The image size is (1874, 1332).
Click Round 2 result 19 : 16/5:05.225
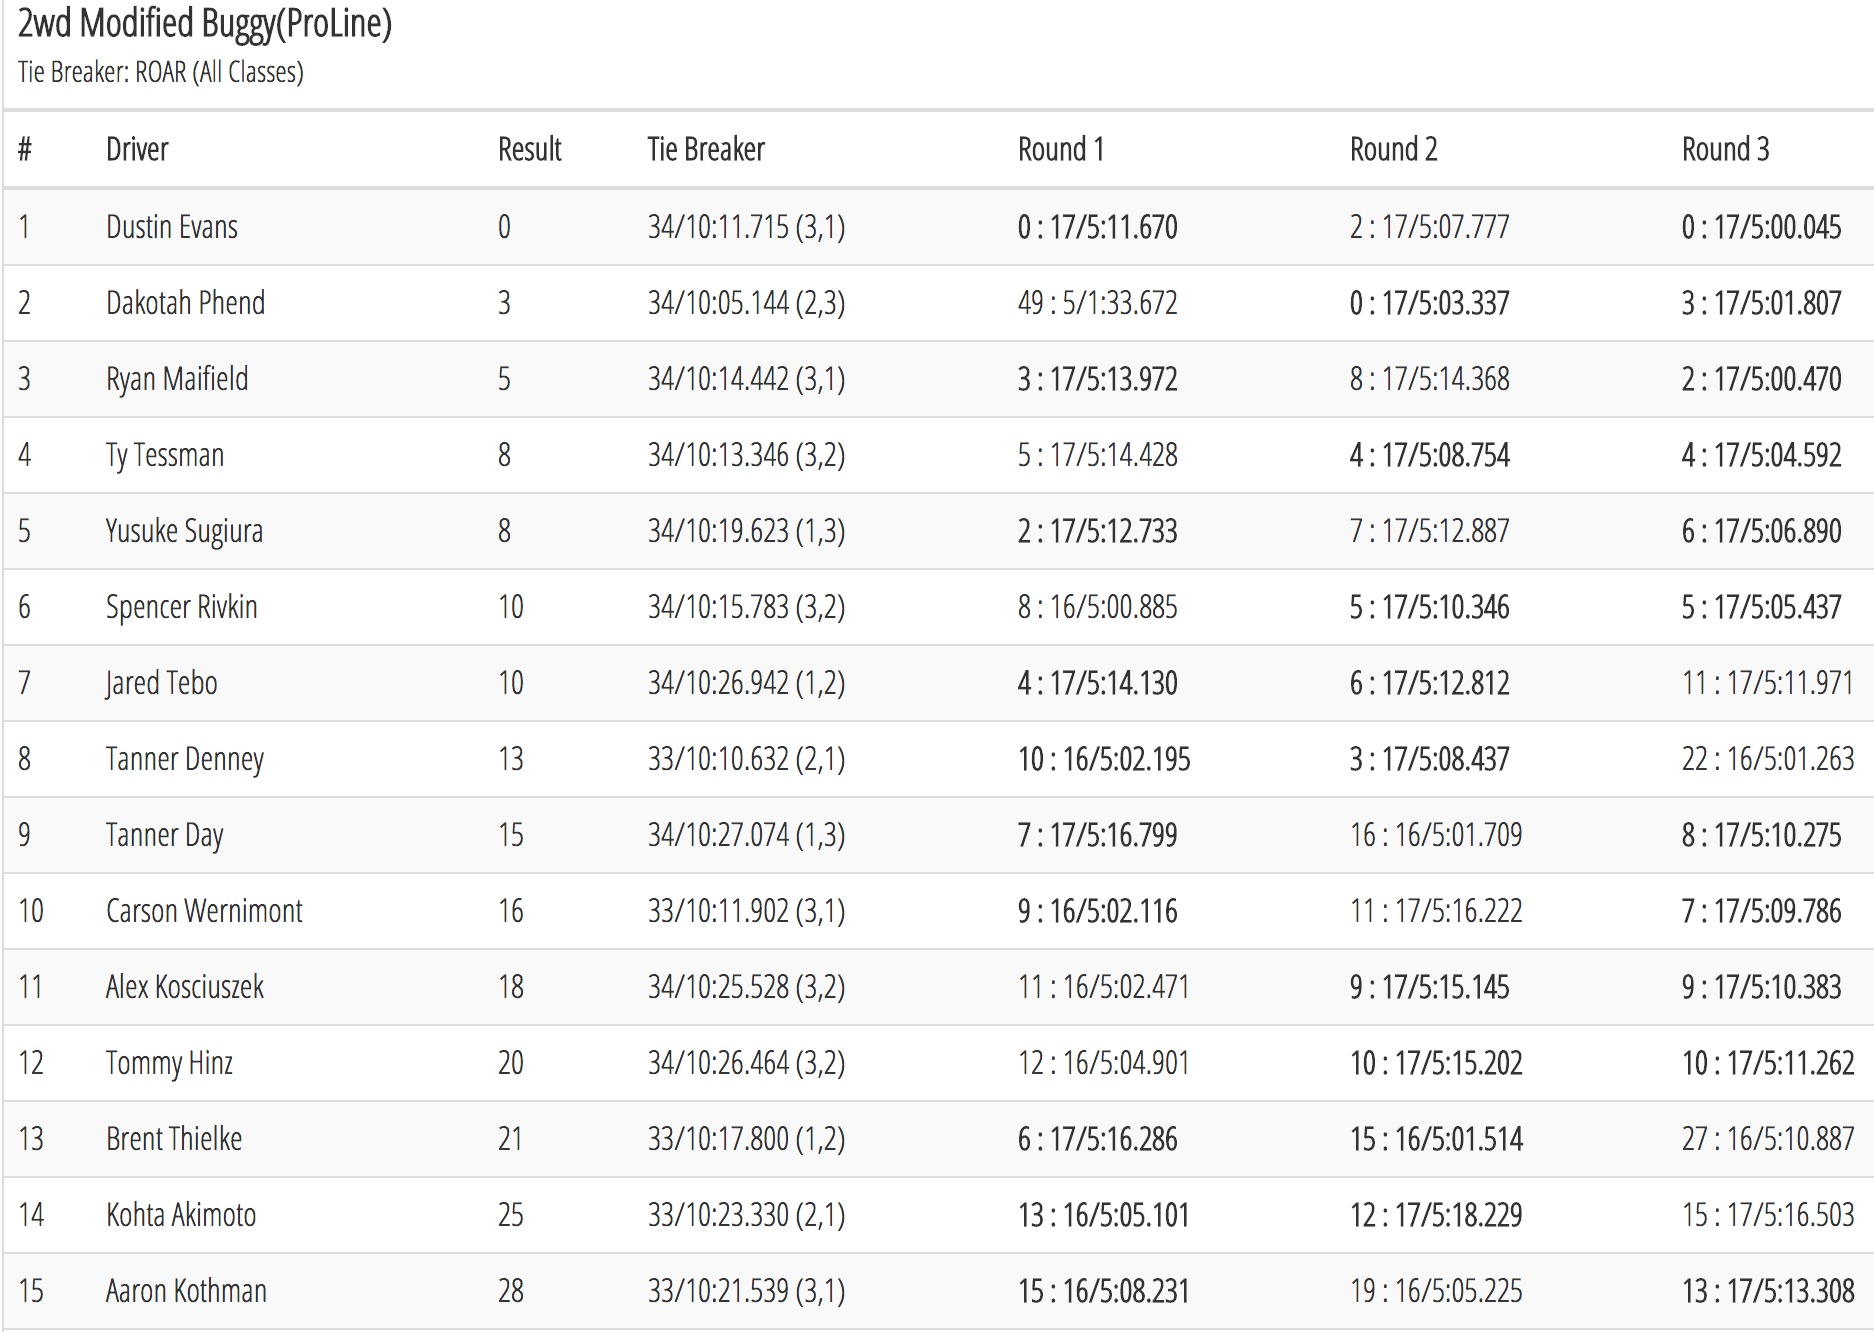click(1436, 1291)
